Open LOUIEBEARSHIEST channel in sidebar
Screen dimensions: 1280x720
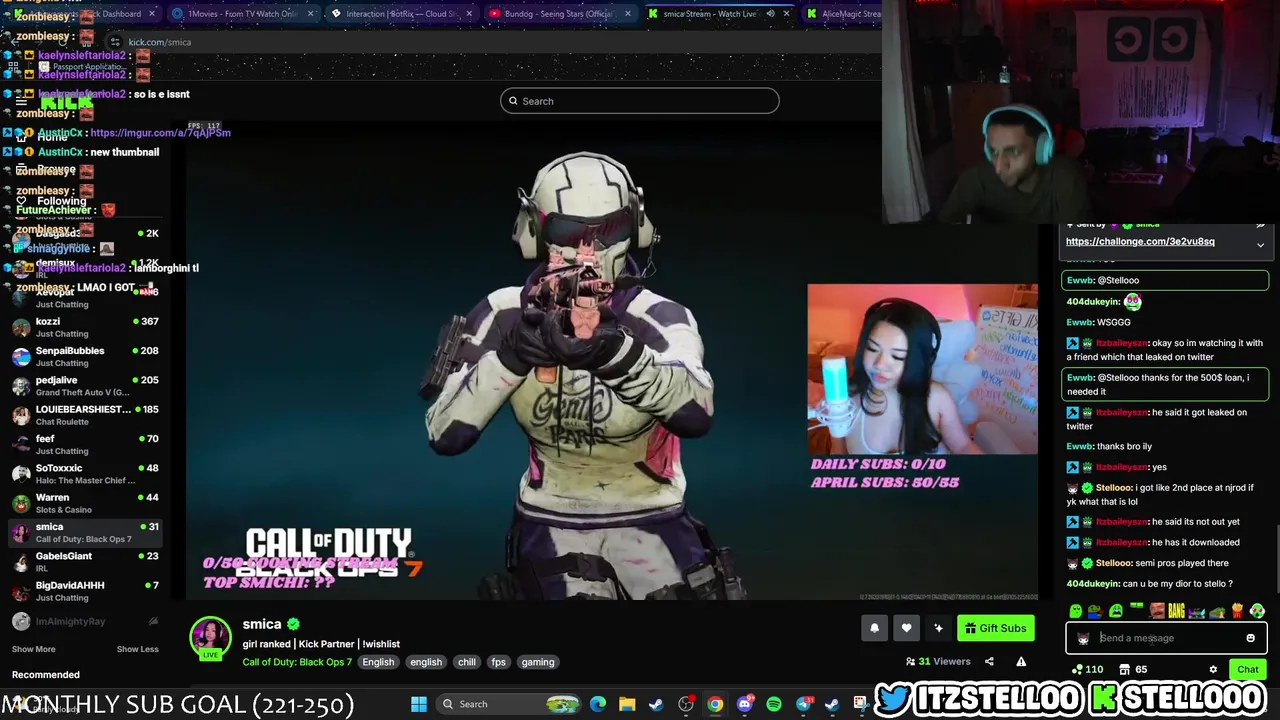point(85,415)
